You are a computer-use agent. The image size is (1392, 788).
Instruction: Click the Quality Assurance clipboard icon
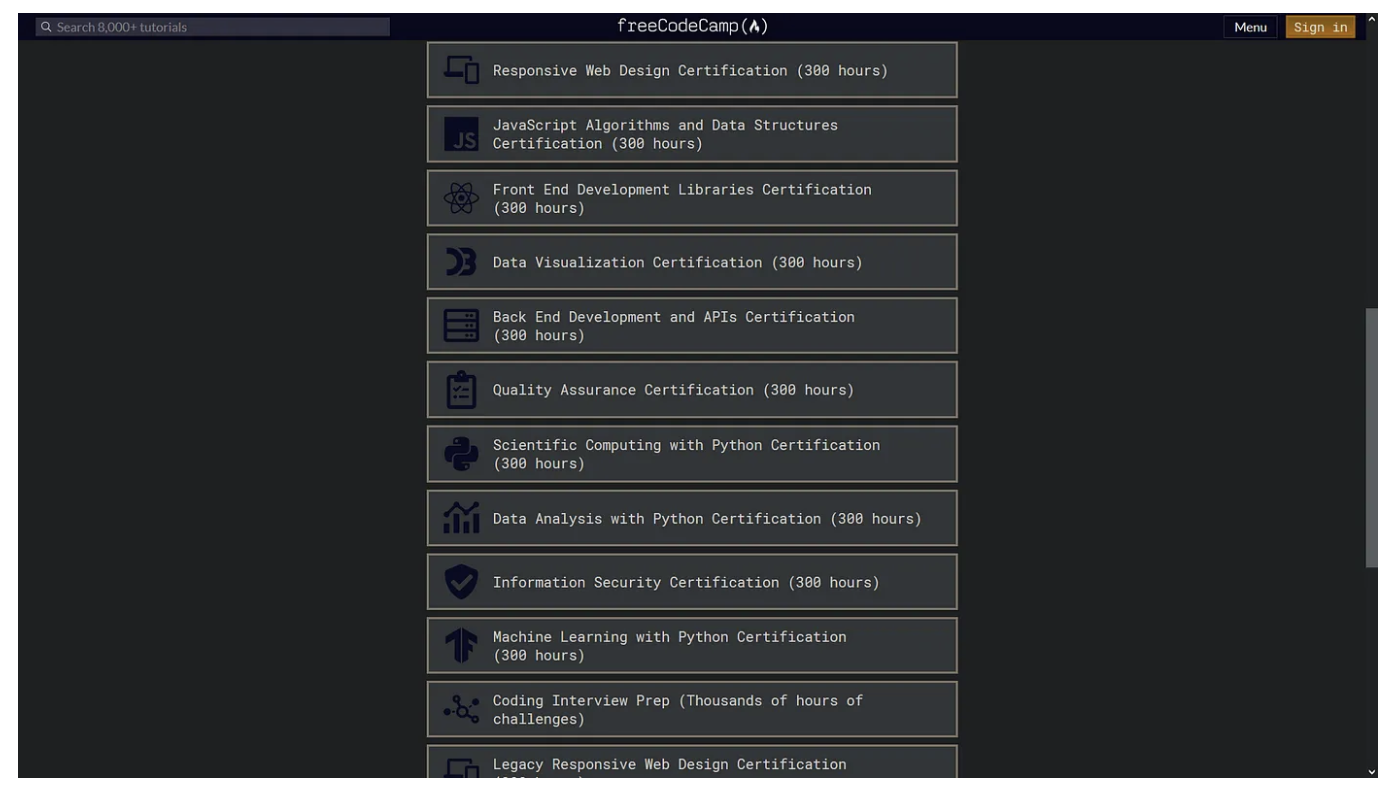tap(461, 390)
